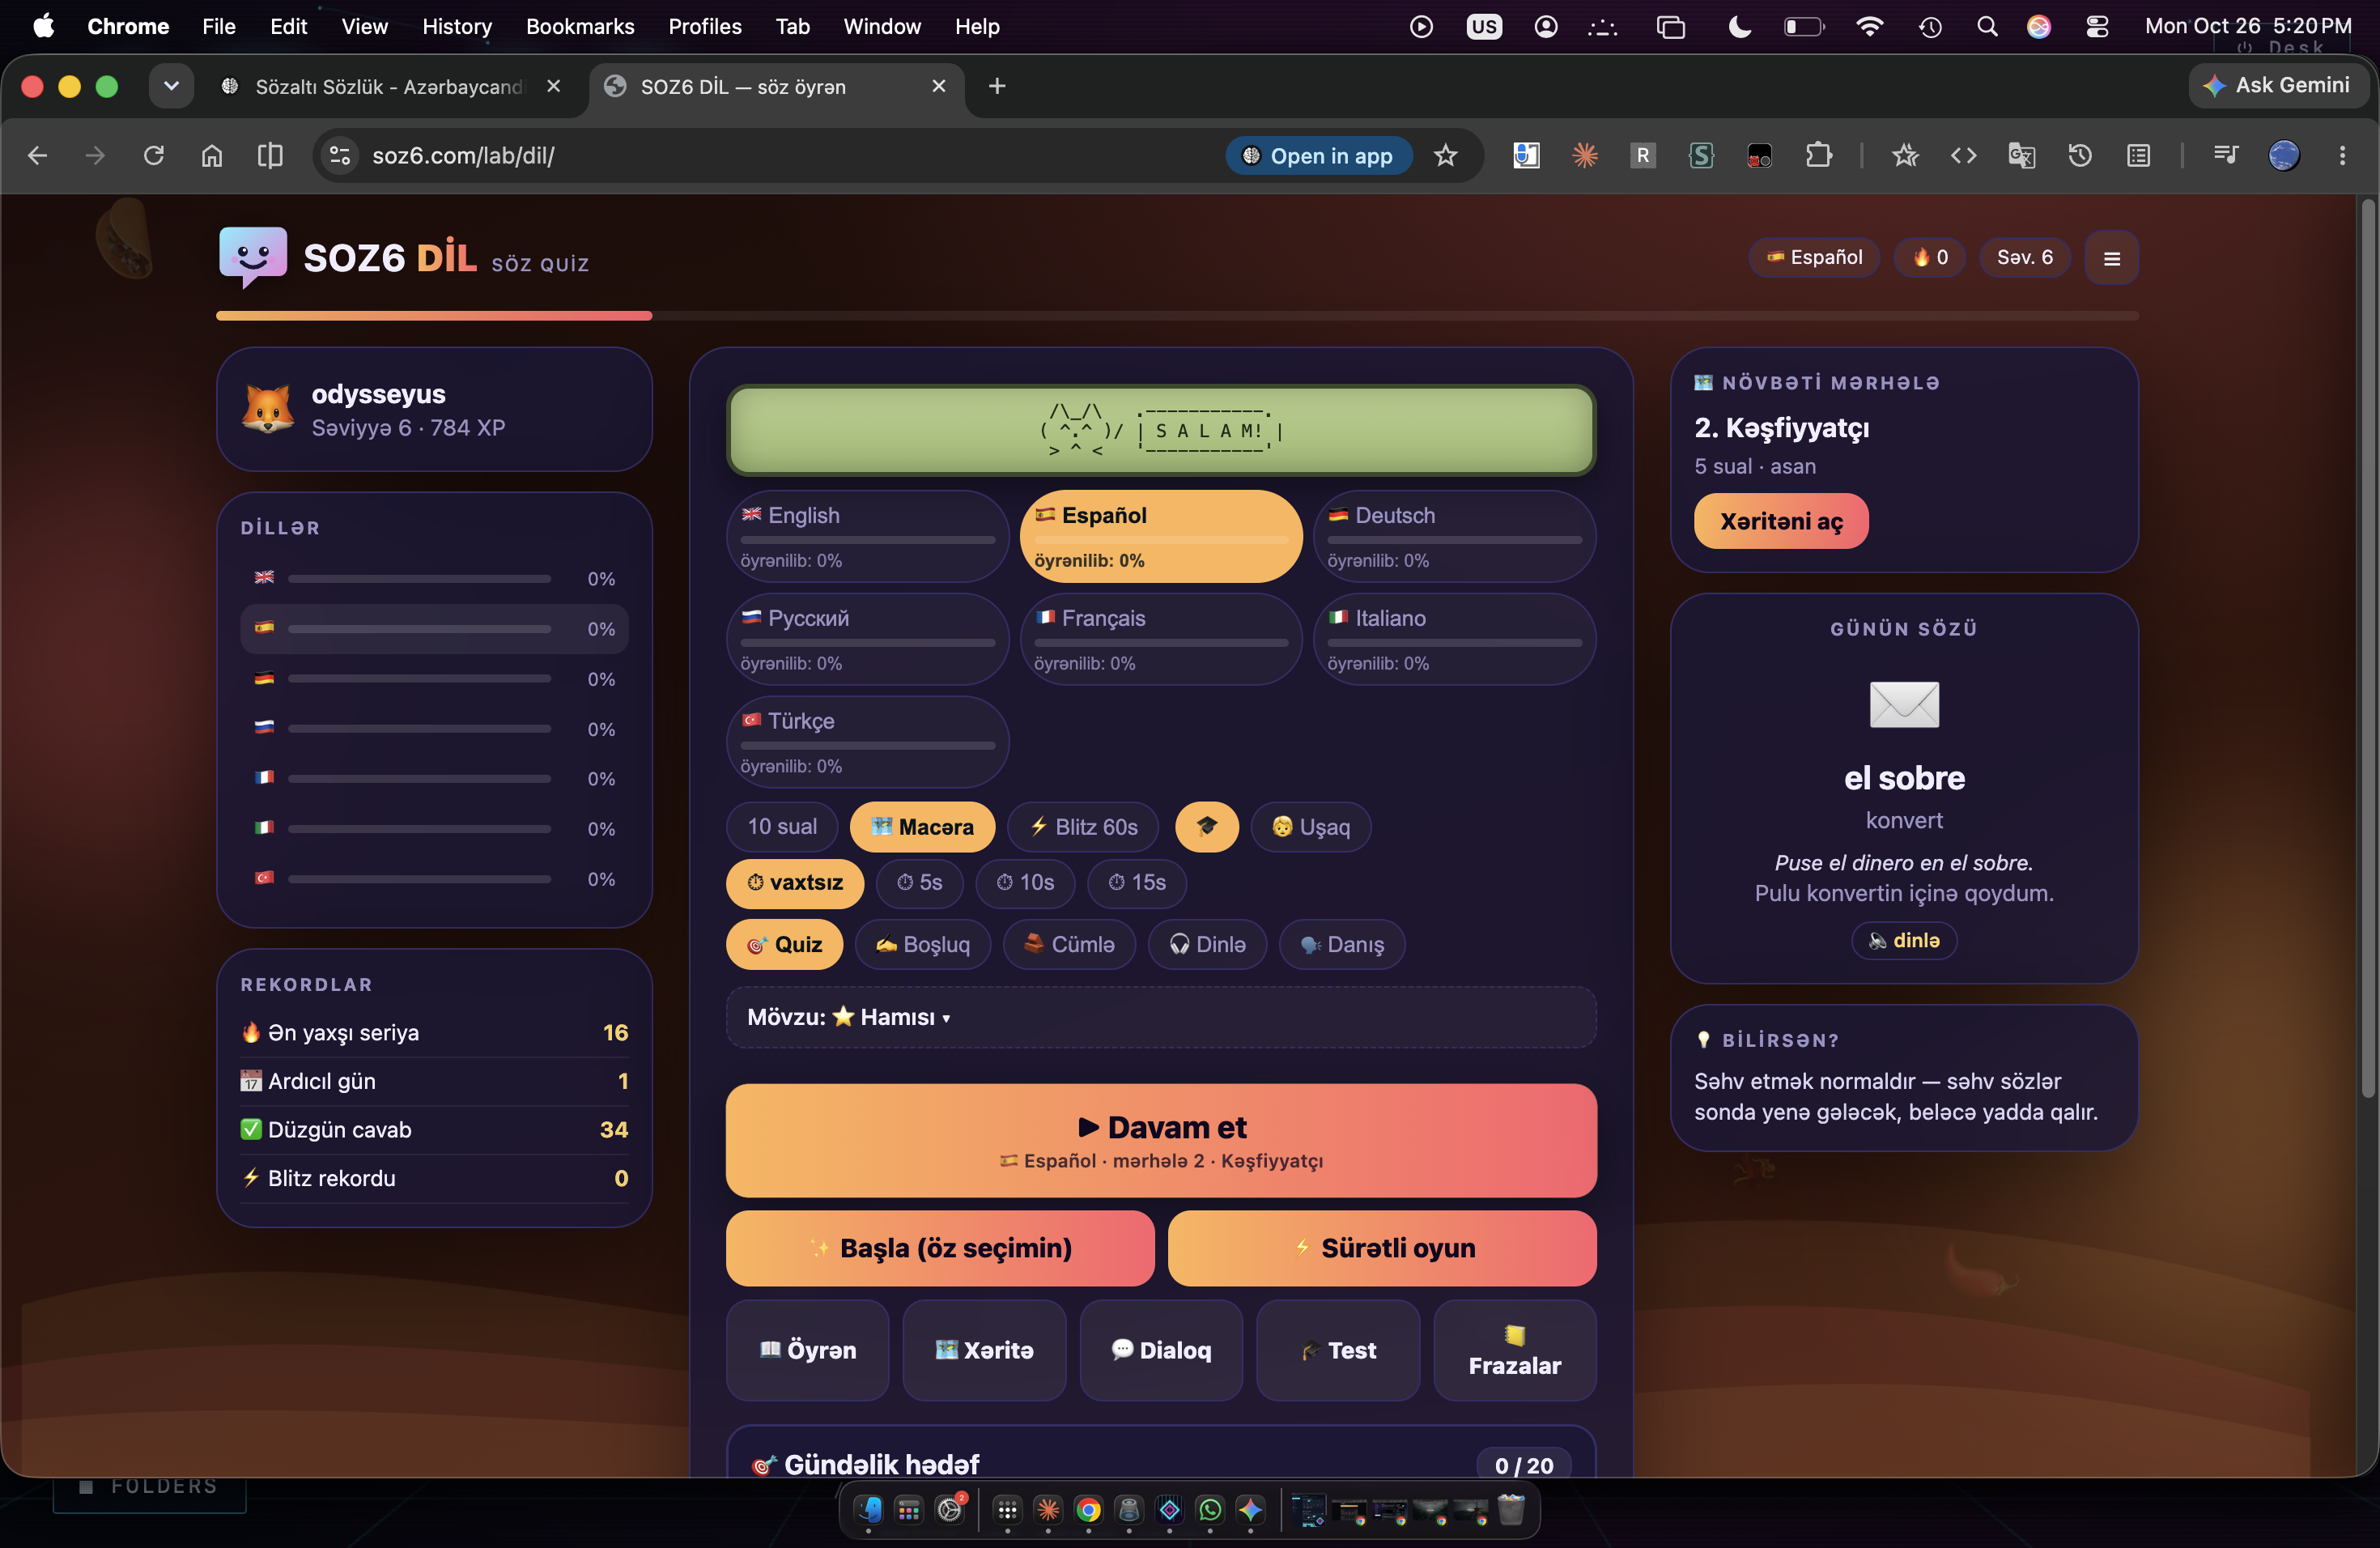This screenshot has width=2380, height=1548.
Task: Reload the page
Action: [x=153, y=155]
